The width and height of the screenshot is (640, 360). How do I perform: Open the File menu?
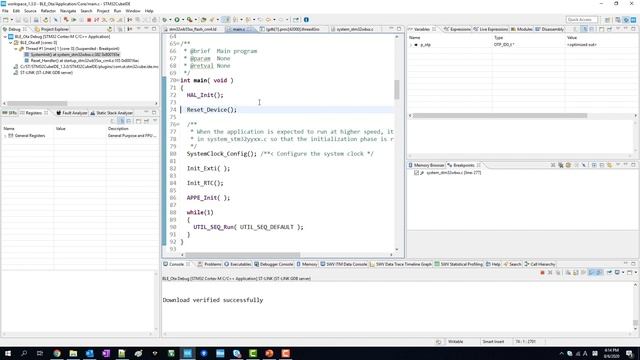(x=5, y=11)
